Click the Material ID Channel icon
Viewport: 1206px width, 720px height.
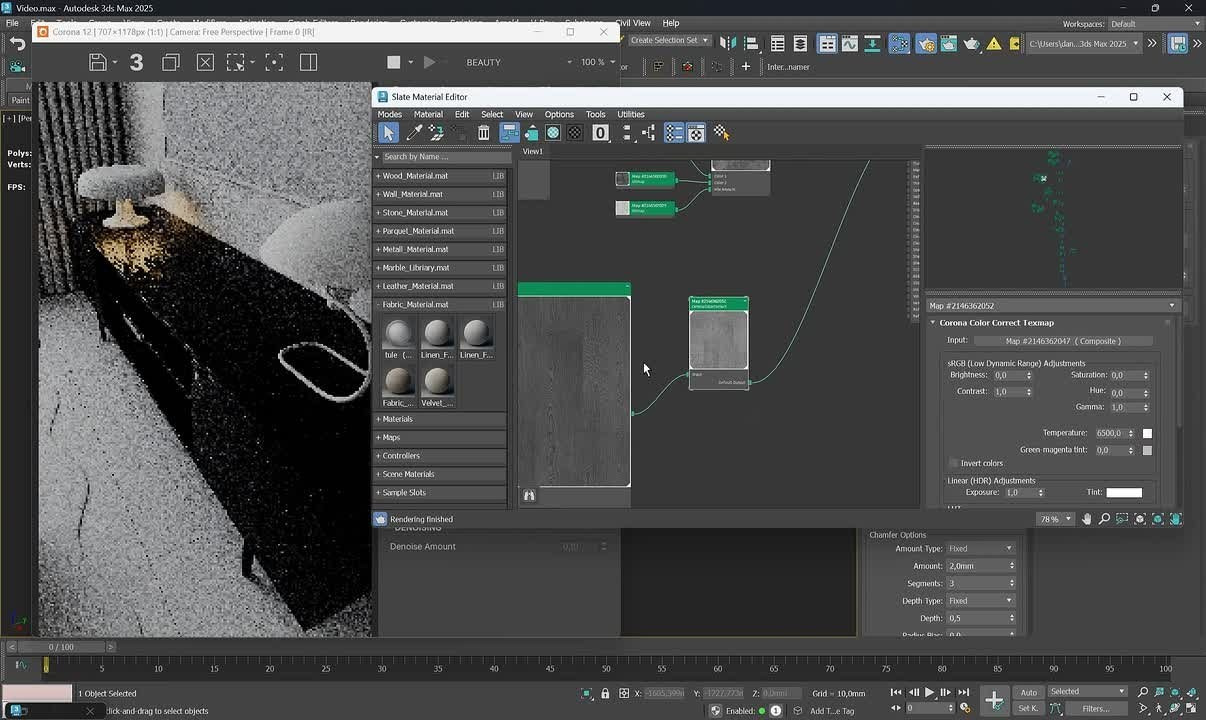[600, 132]
